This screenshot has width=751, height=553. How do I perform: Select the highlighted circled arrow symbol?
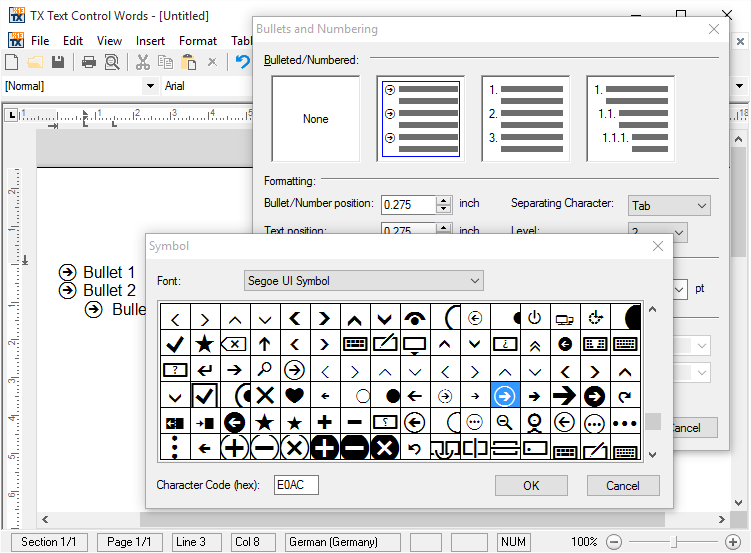505,395
